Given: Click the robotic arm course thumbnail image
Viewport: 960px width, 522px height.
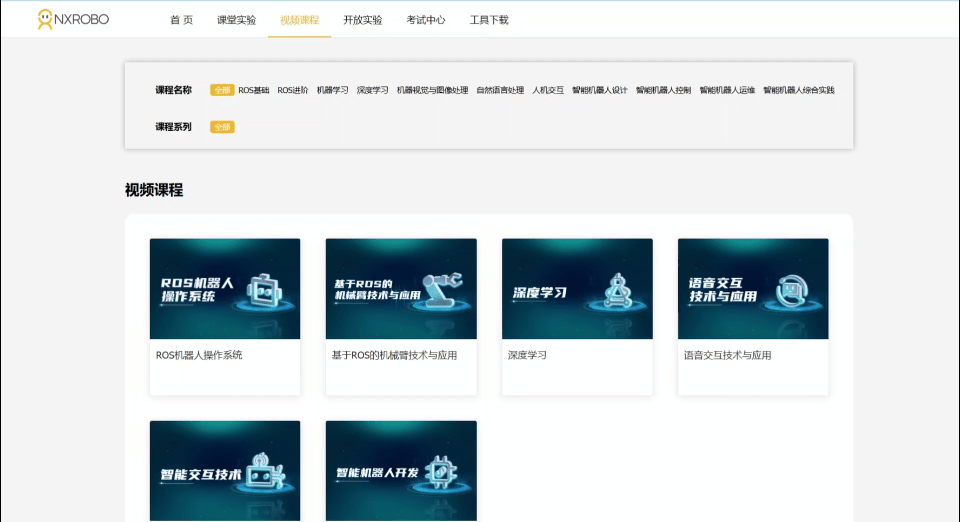Looking at the screenshot, I should pos(401,288).
